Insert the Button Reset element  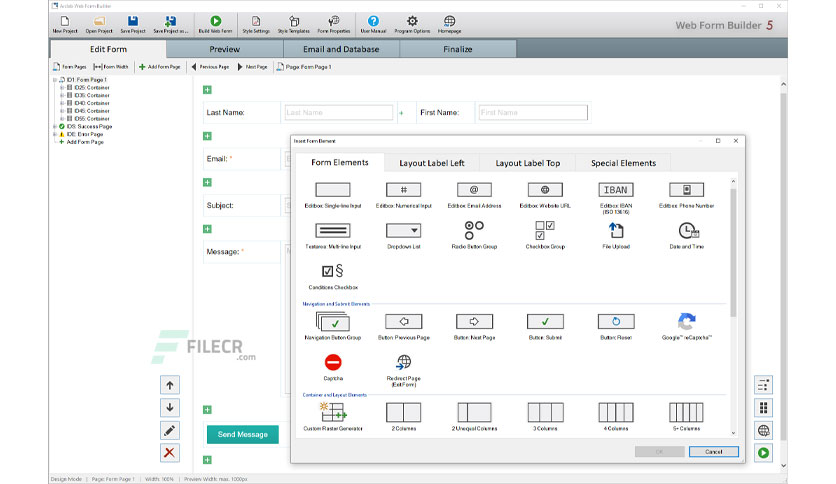[616, 327]
